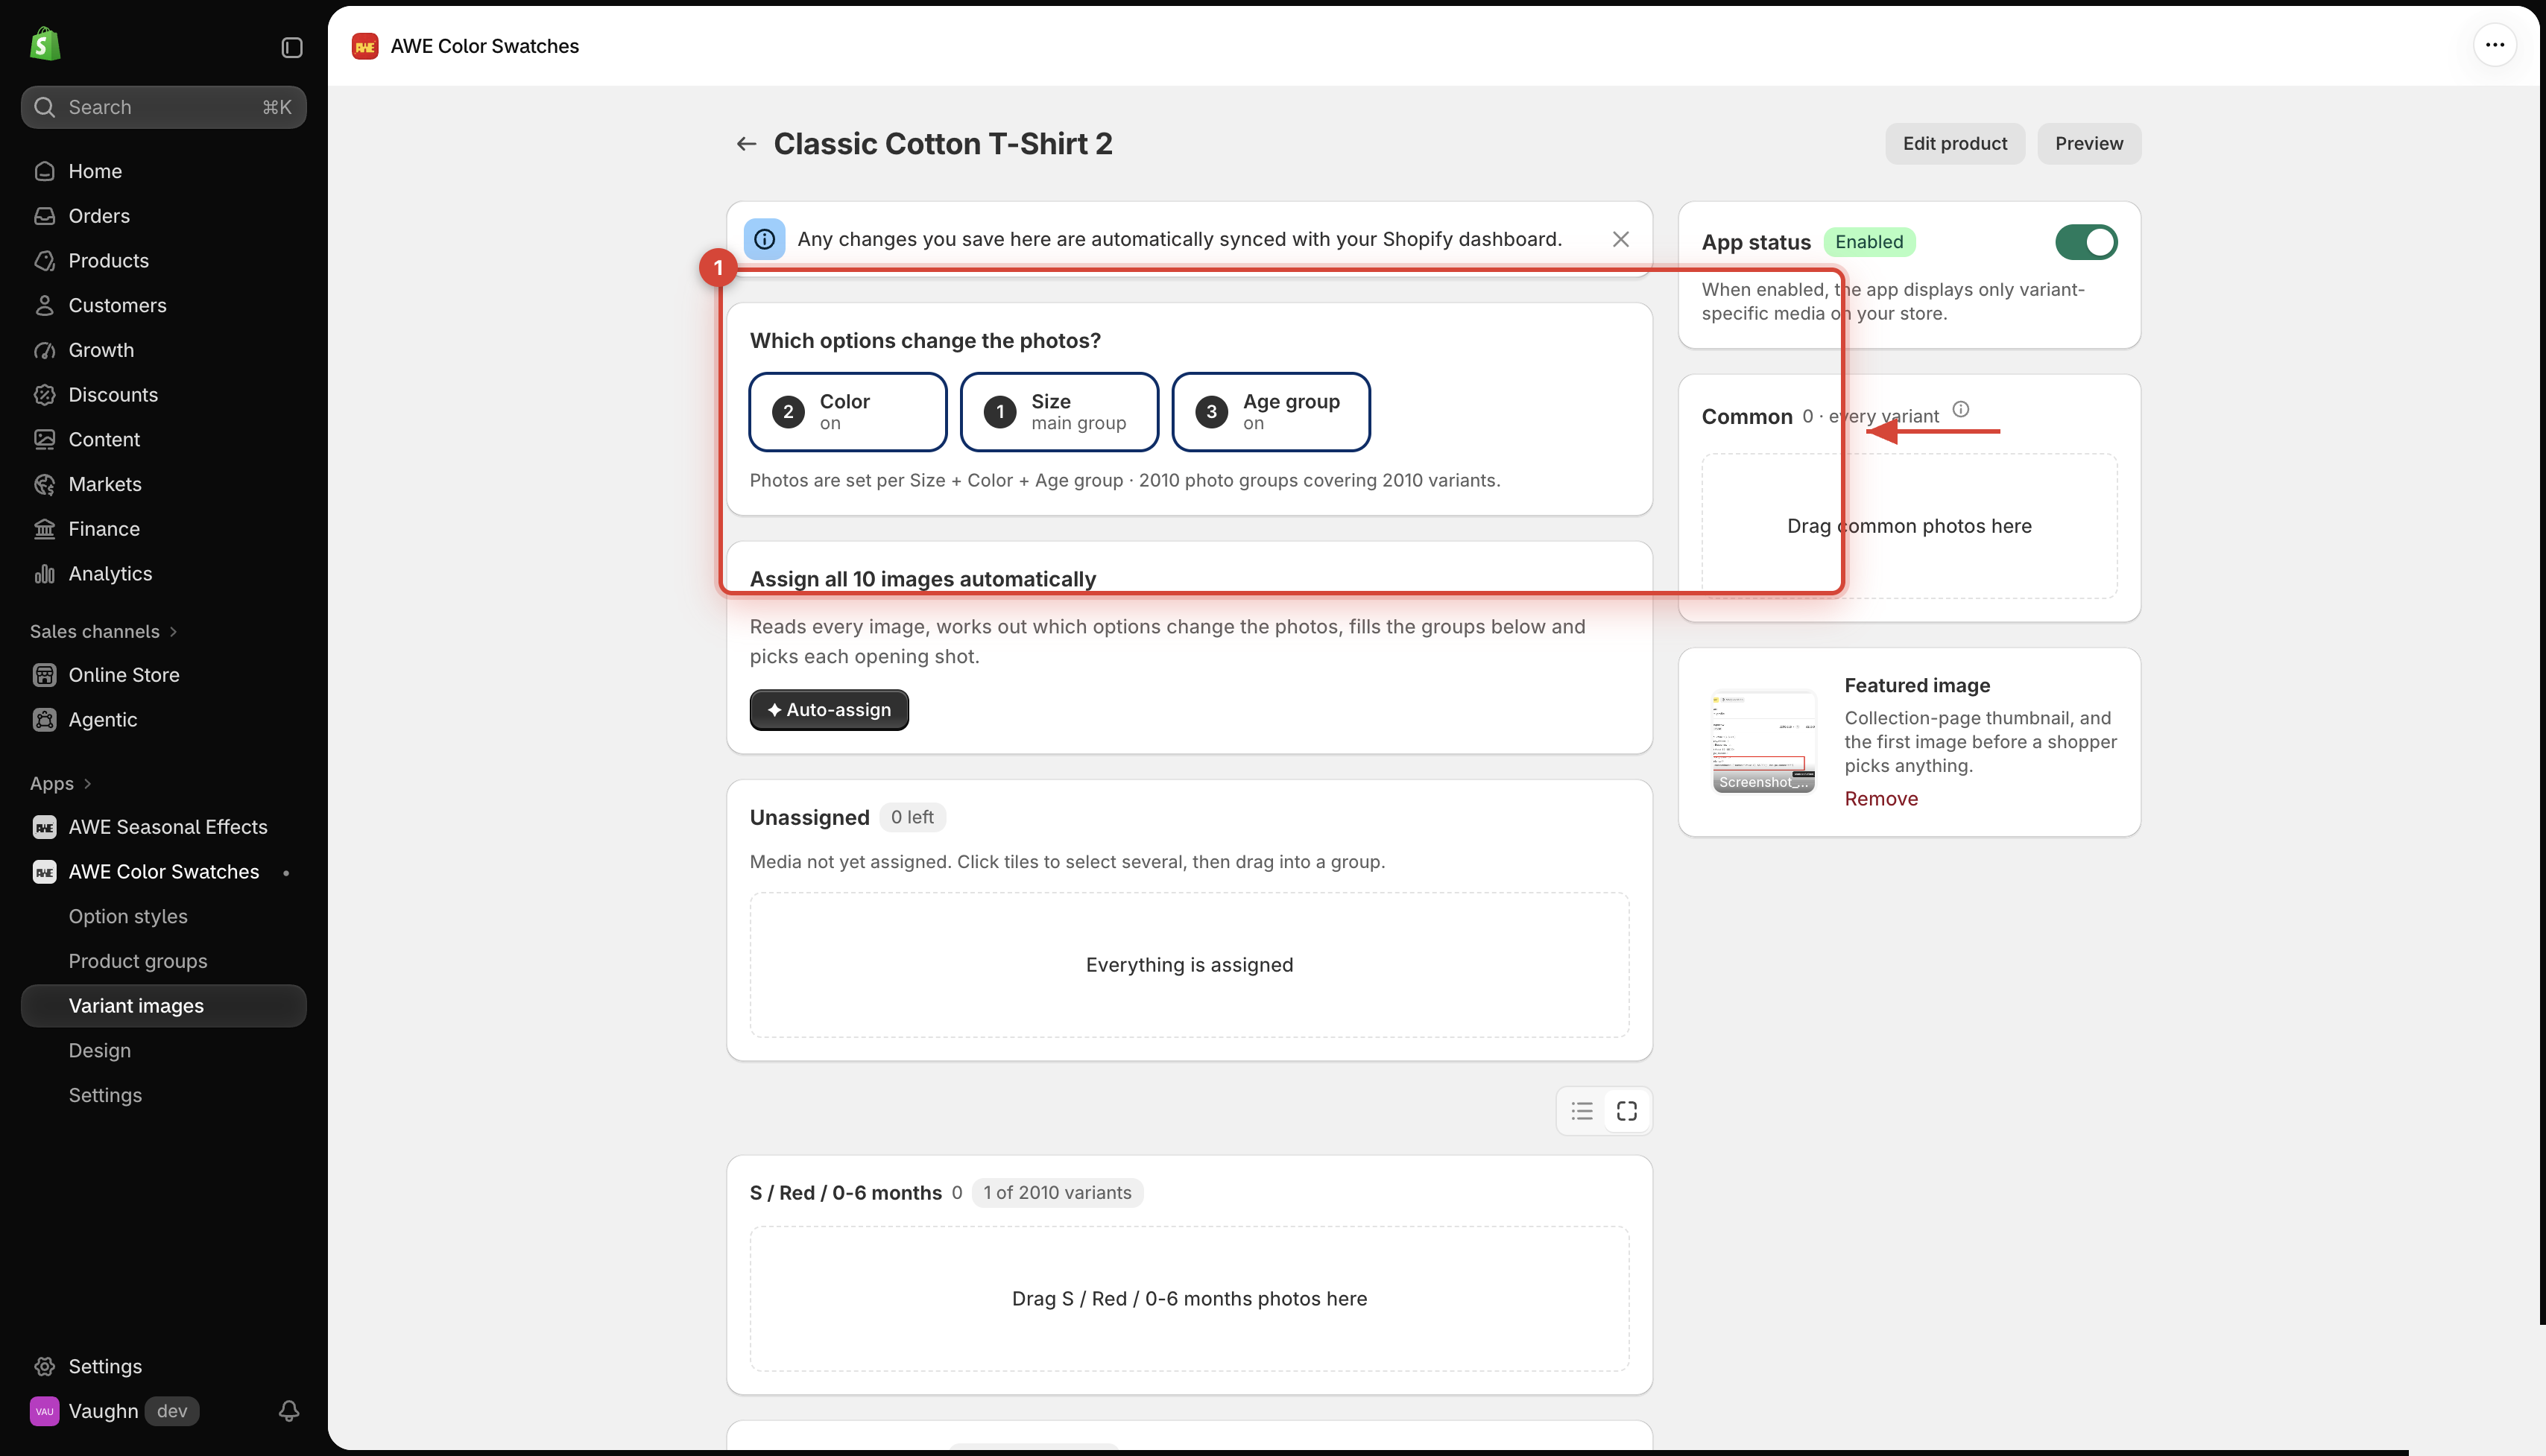This screenshot has width=2546, height=1456.
Task: Open the Design page
Action: (x=164, y=1051)
